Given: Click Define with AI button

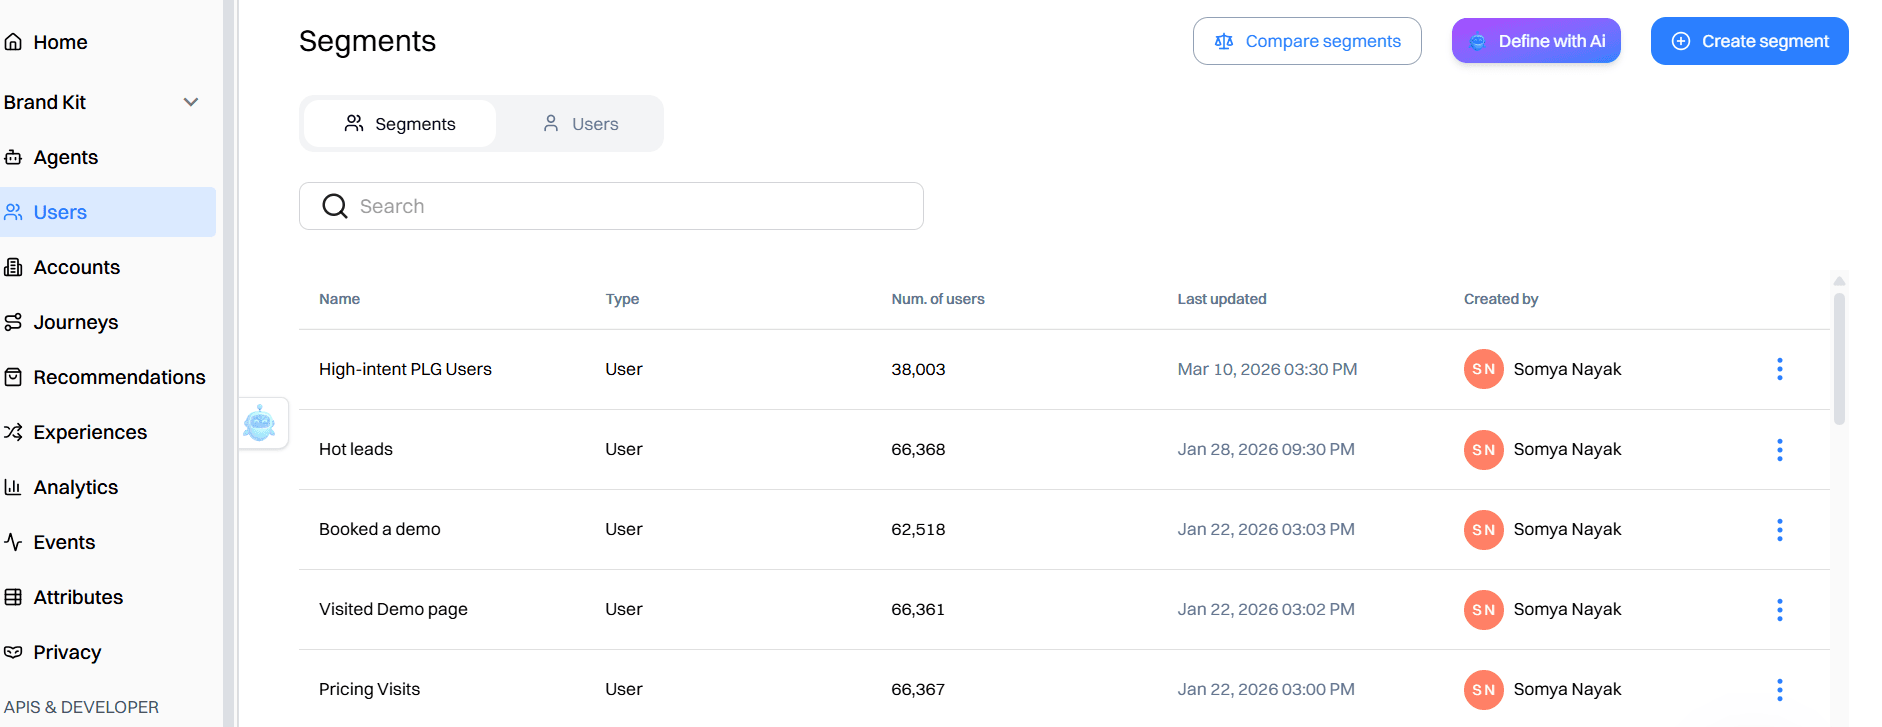Looking at the screenshot, I should coord(1536,41).
